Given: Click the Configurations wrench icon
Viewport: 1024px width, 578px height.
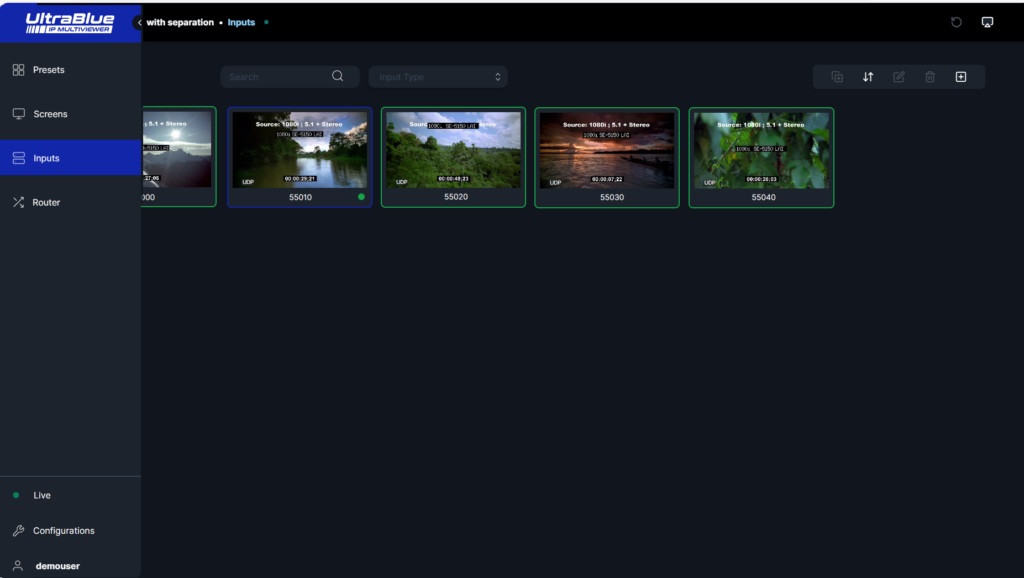Looking at the screenshot, I should coord(18,530).
